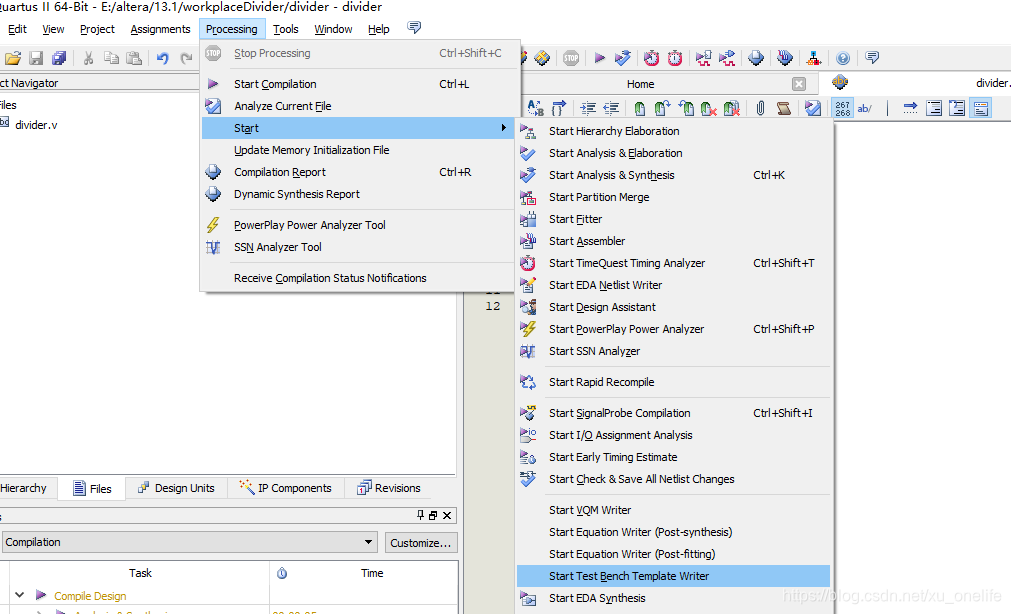
Task: Click the analyze current file editor icon
Action: pos(813,108)
